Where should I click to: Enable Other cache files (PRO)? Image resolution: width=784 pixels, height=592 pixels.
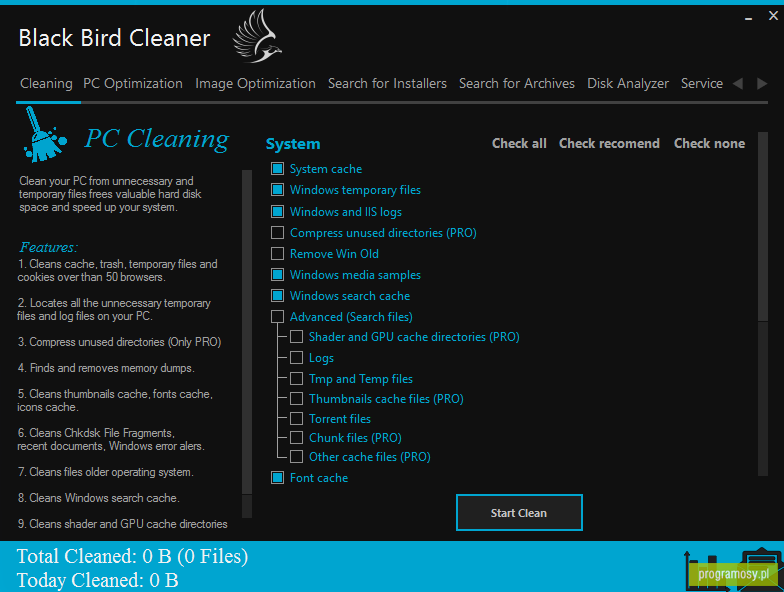[296, 456]
